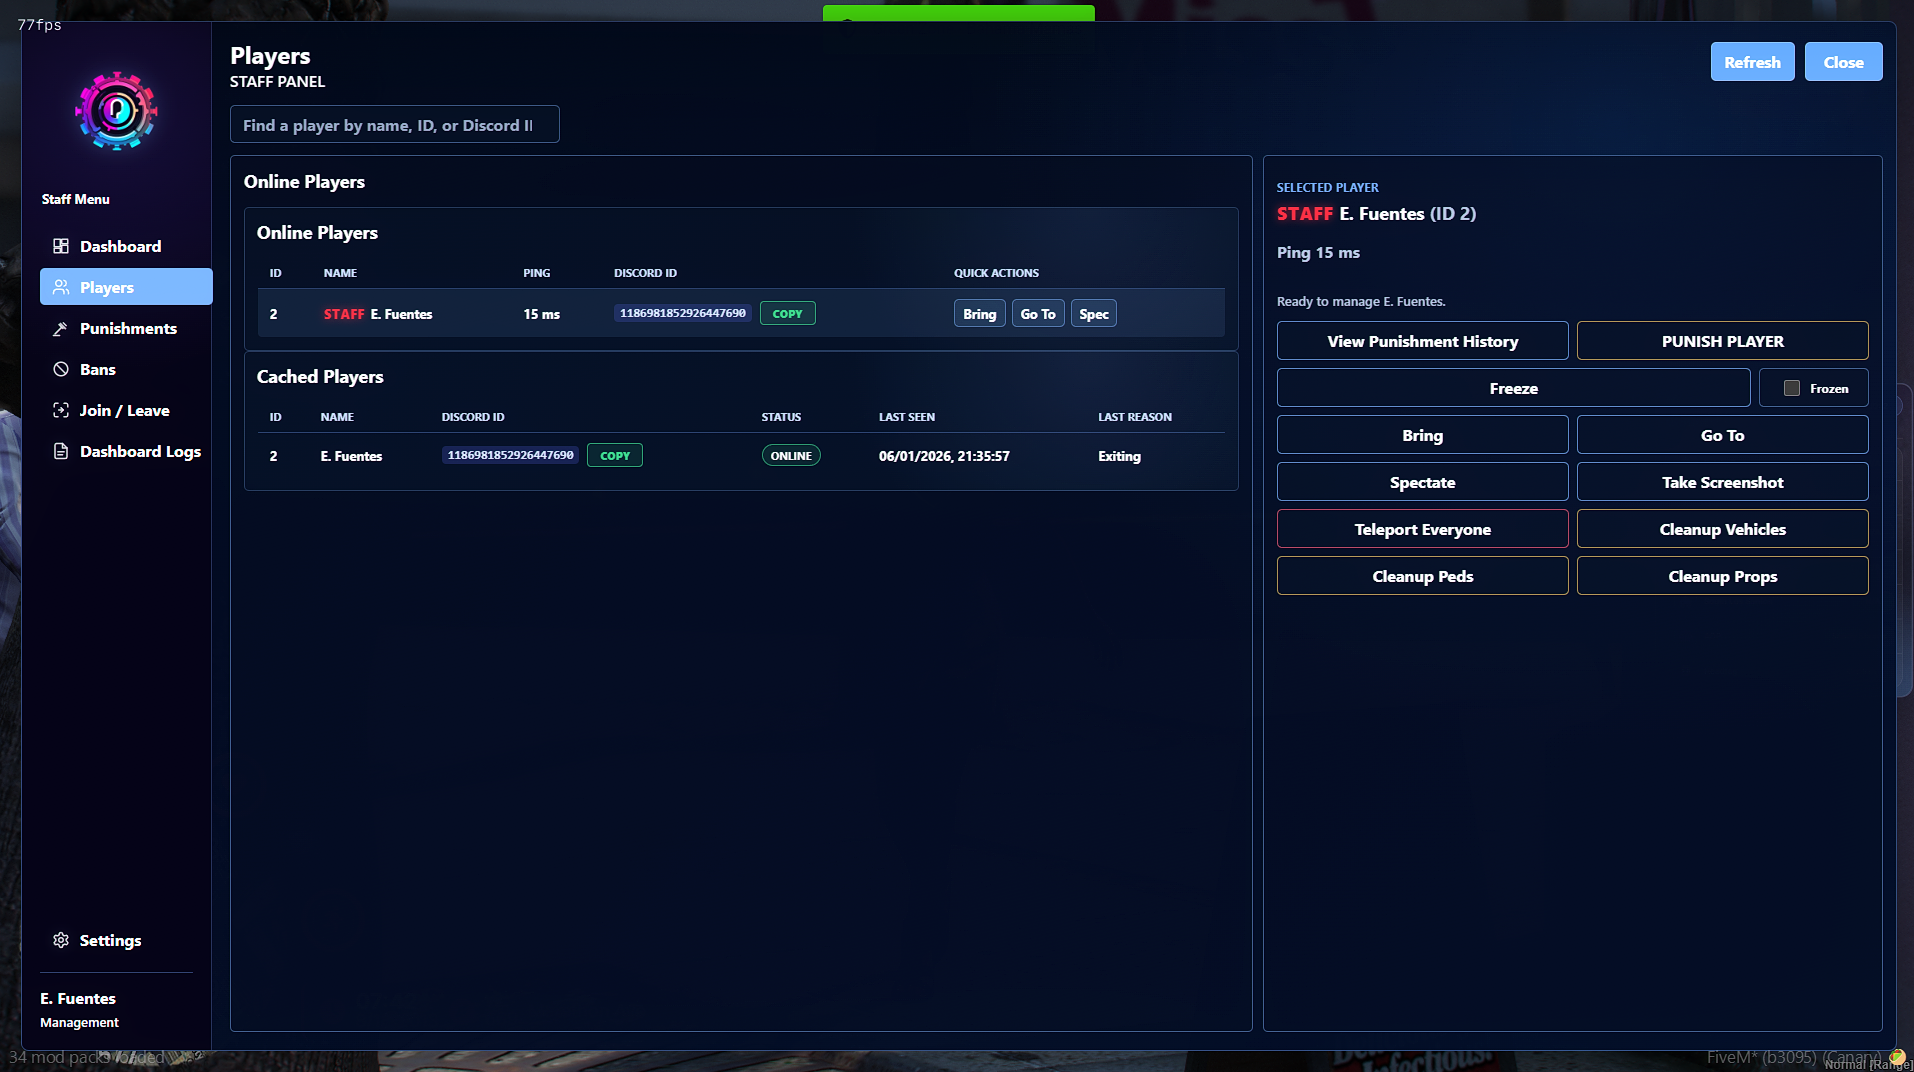Copy Discord ID in Online Players row
The width and height of the screenshot is (1914, 1072).
(x=787, y=313)
